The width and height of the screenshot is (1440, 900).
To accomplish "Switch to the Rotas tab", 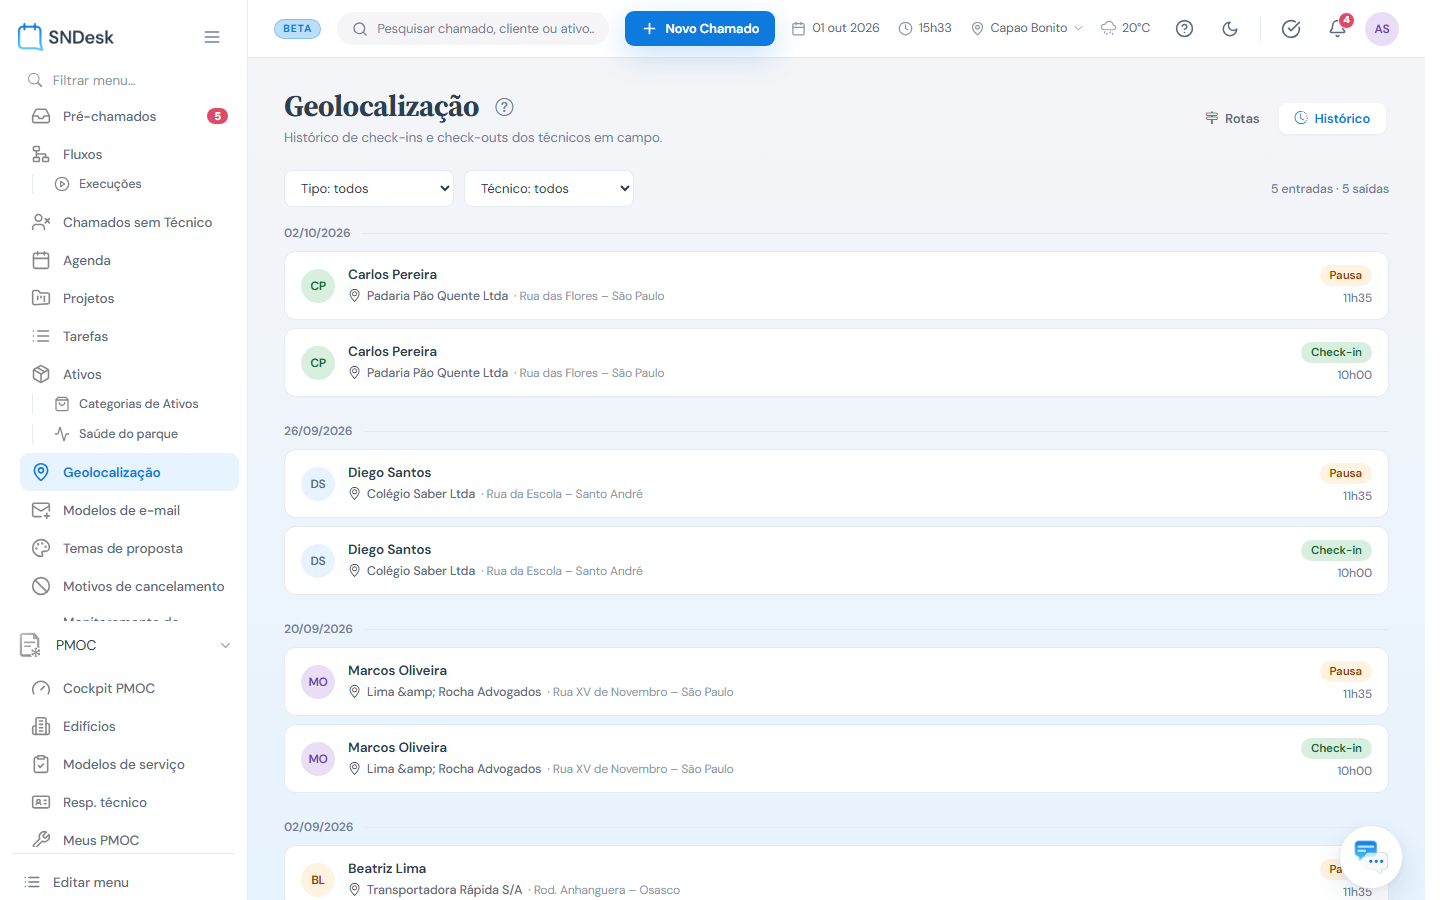I will pos(1232,118).
